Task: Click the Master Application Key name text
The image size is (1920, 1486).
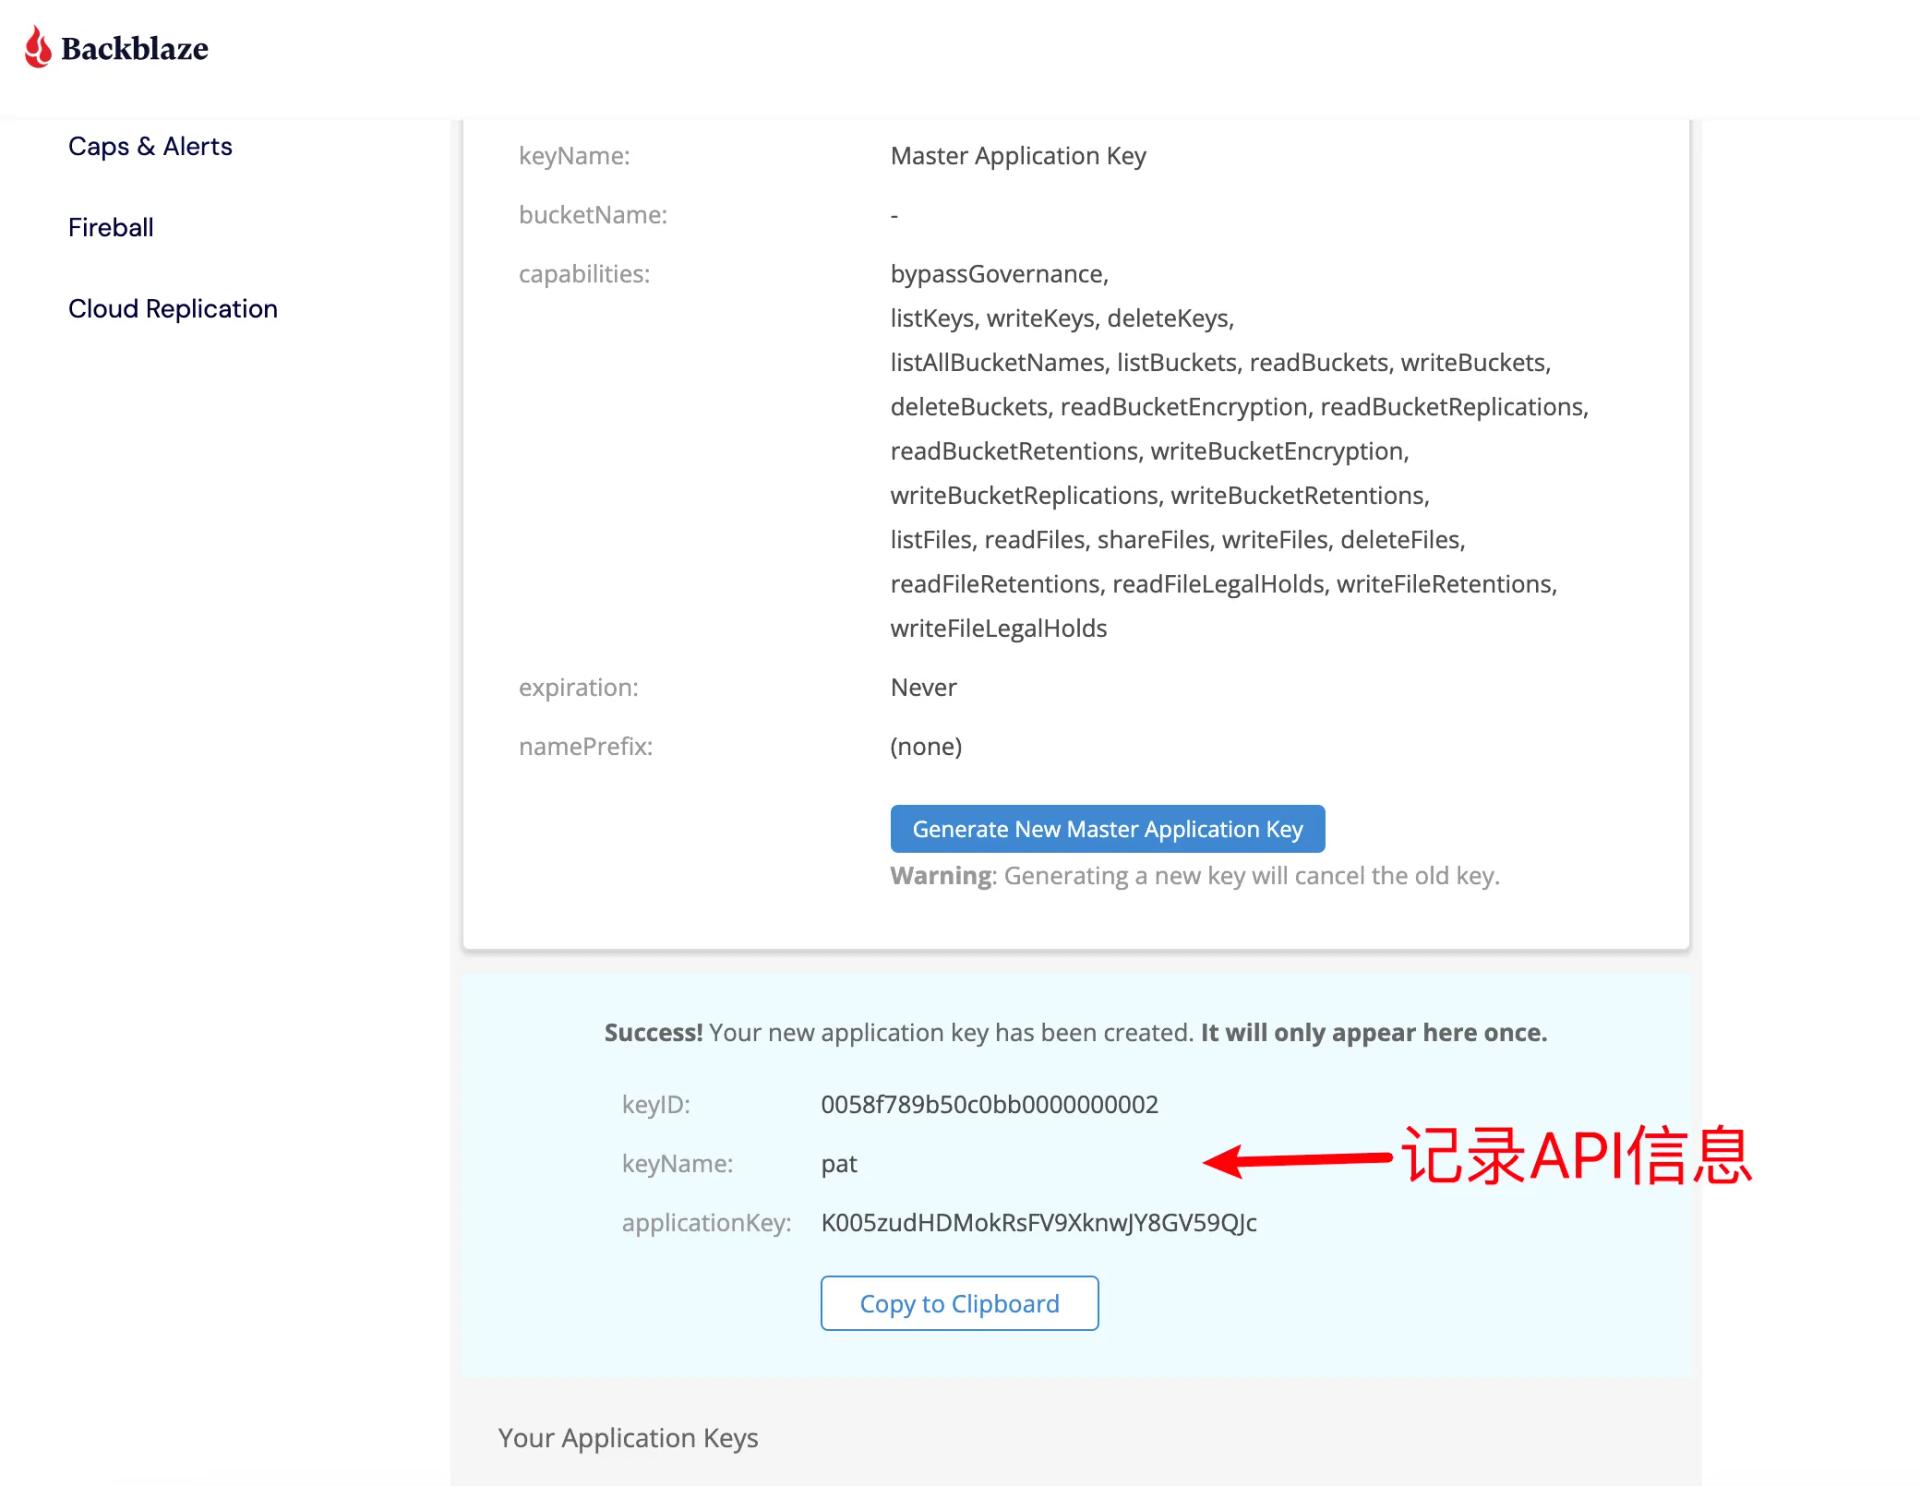Action: [1018, 156]
